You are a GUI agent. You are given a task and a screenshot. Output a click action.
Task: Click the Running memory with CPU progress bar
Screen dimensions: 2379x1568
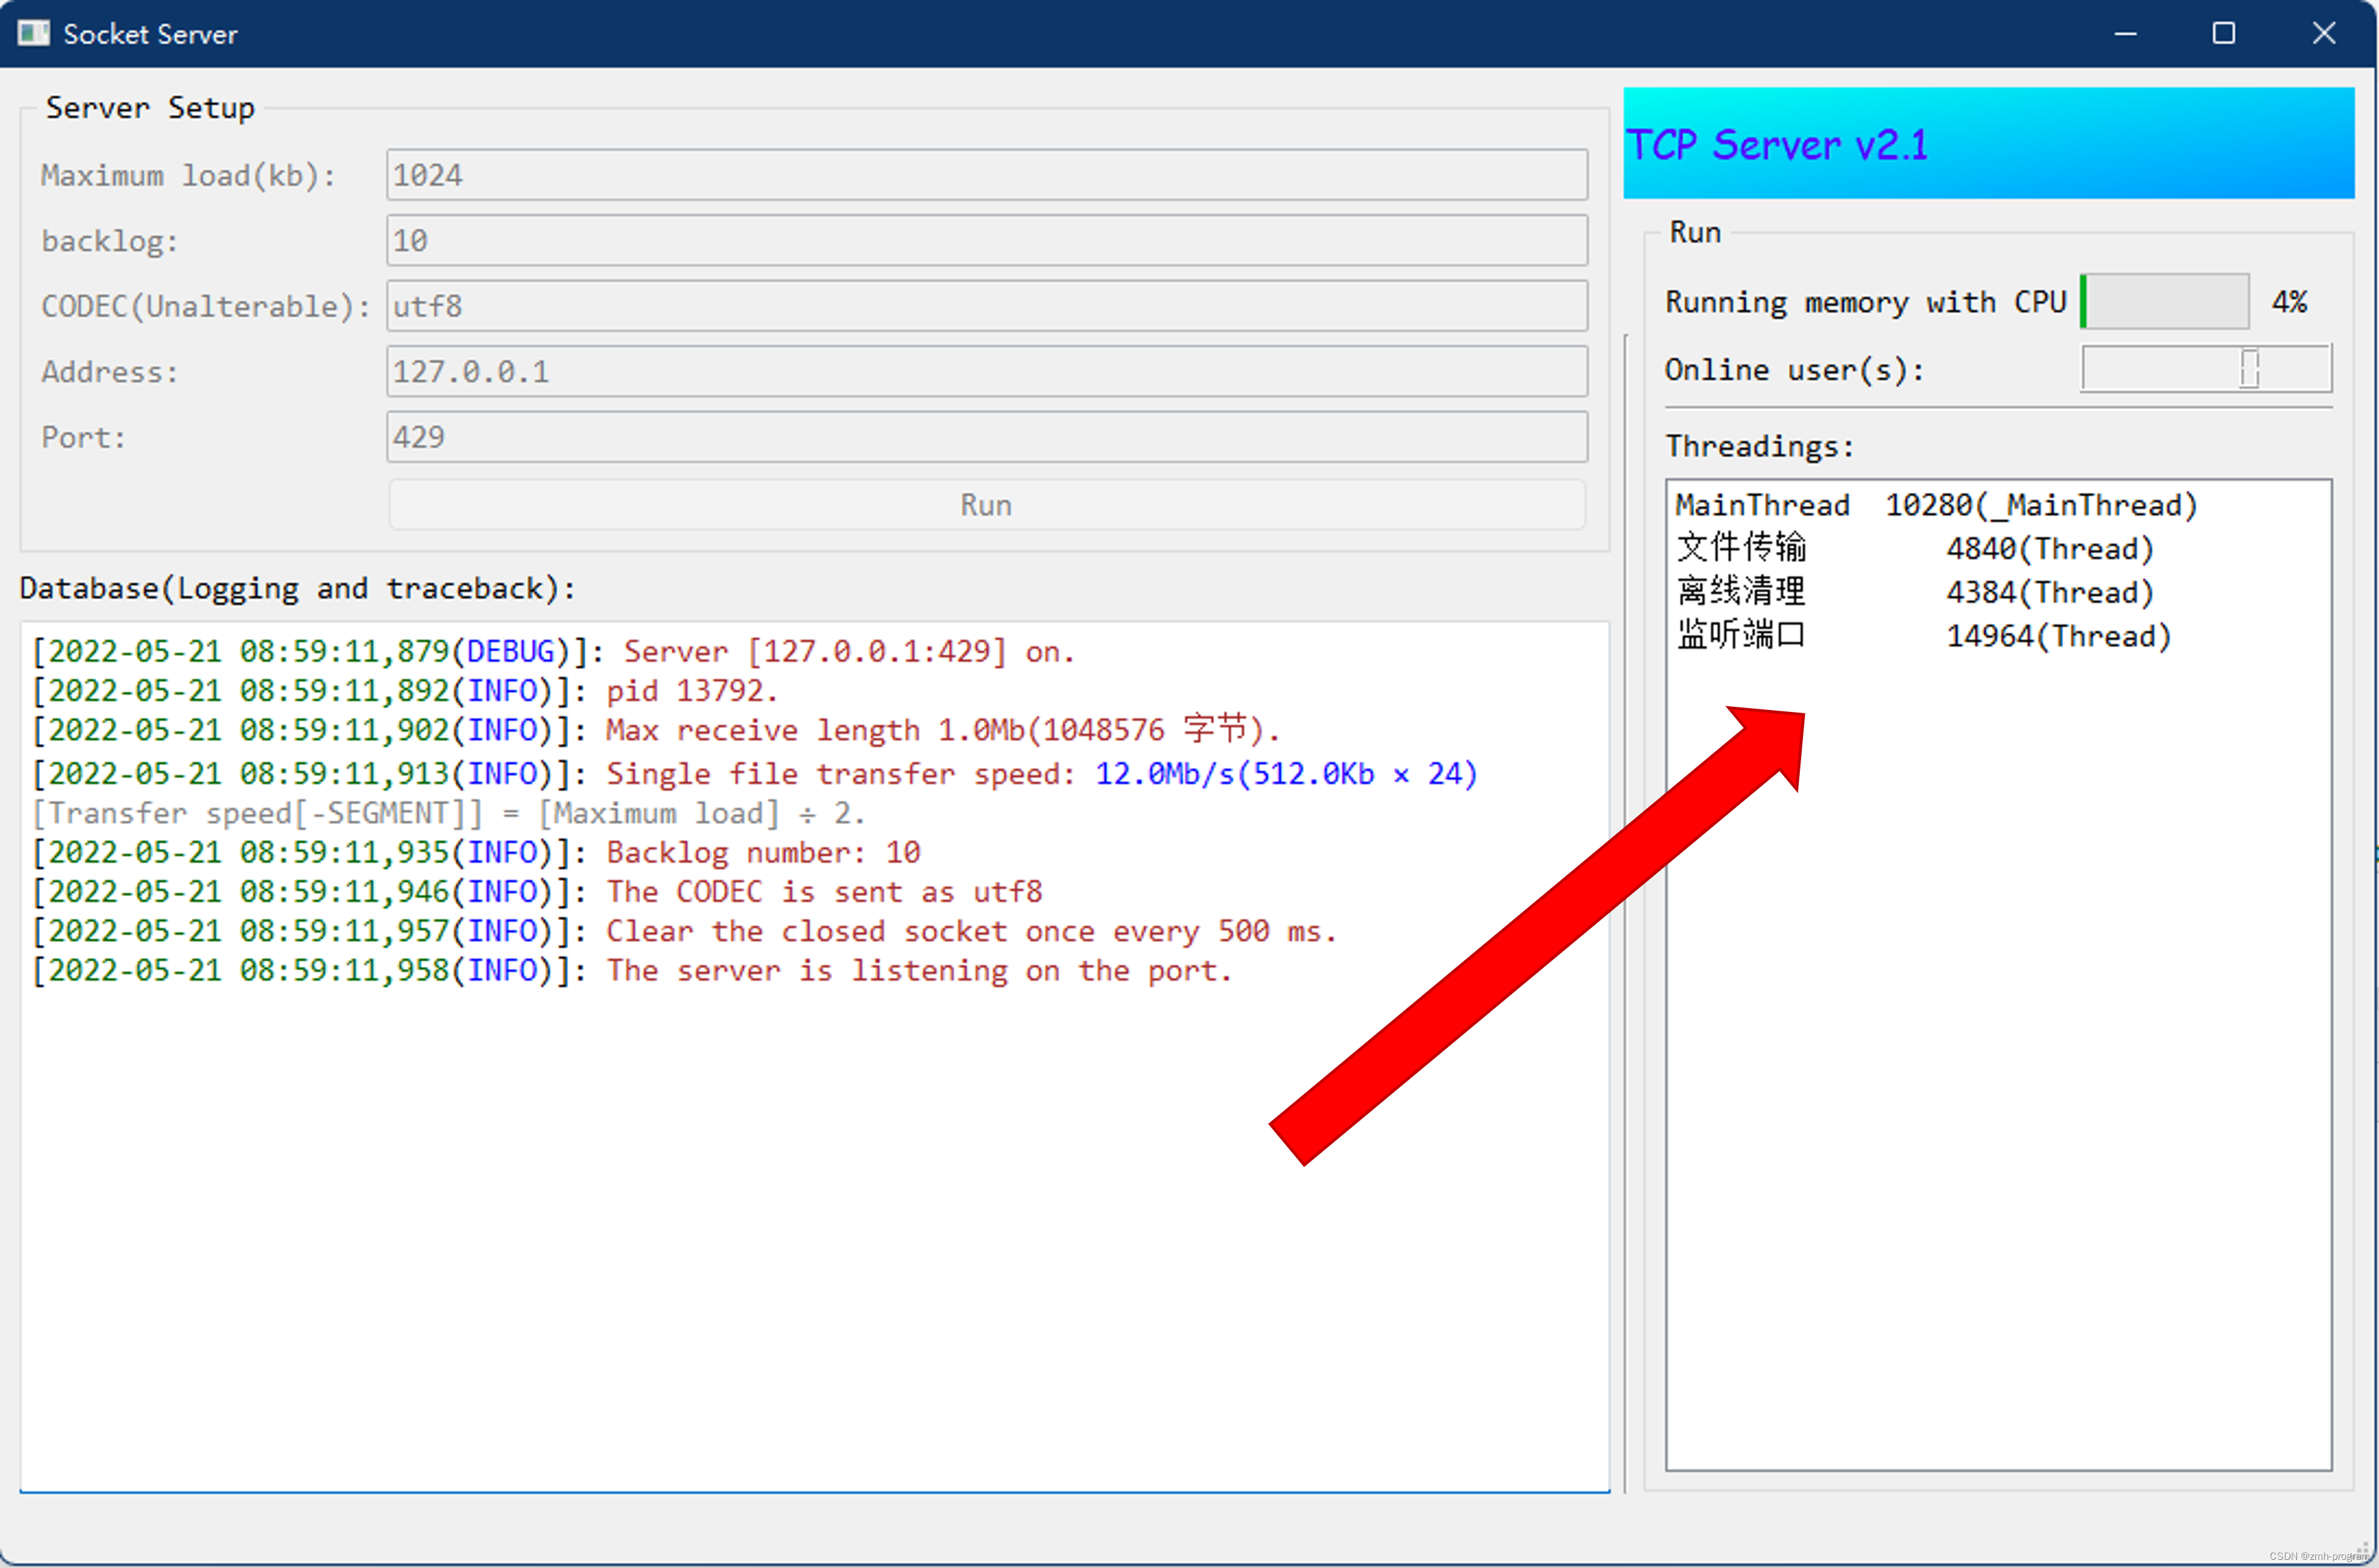(x=2164, y=301)
